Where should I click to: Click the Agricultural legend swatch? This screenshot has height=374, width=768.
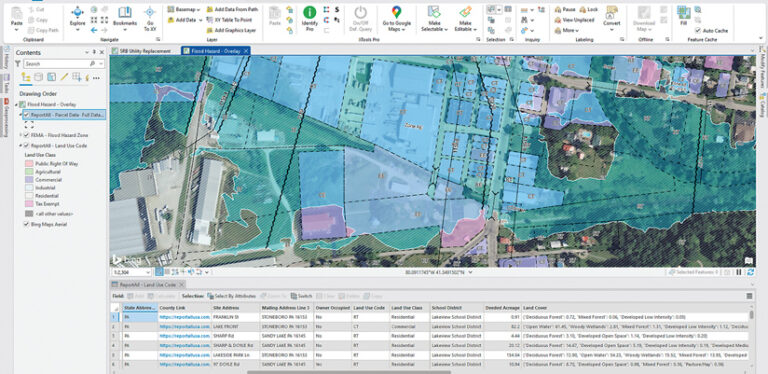(29, 172)
